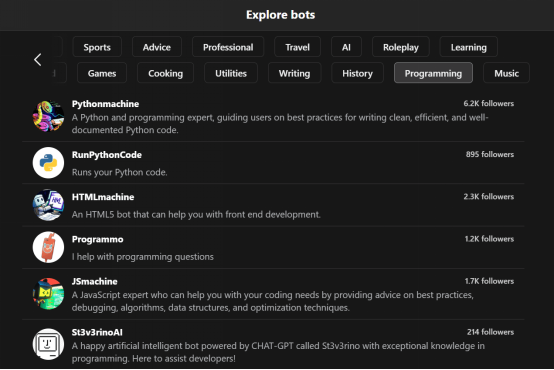
Task: Select the Writing category
Action: [x=294, y=73]
